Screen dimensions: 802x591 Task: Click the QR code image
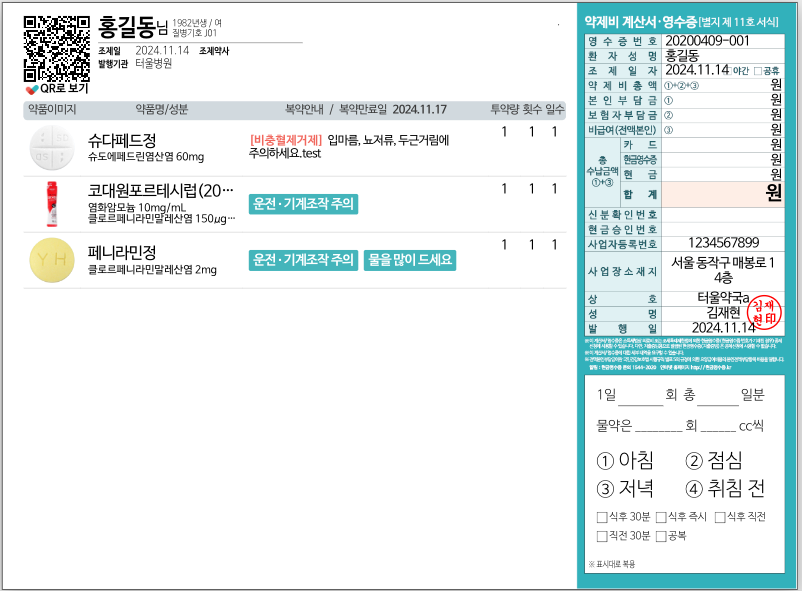56,47
